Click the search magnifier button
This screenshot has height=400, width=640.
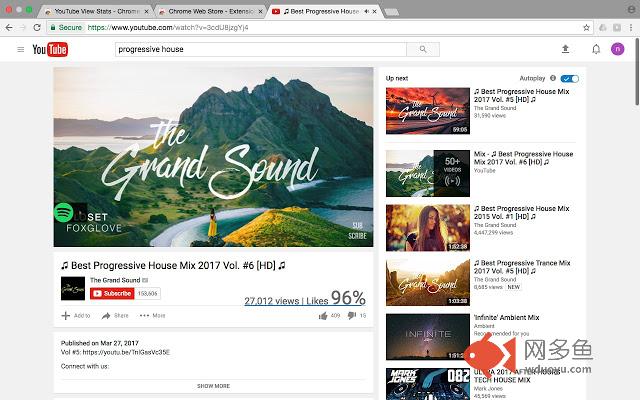(423, 49)
